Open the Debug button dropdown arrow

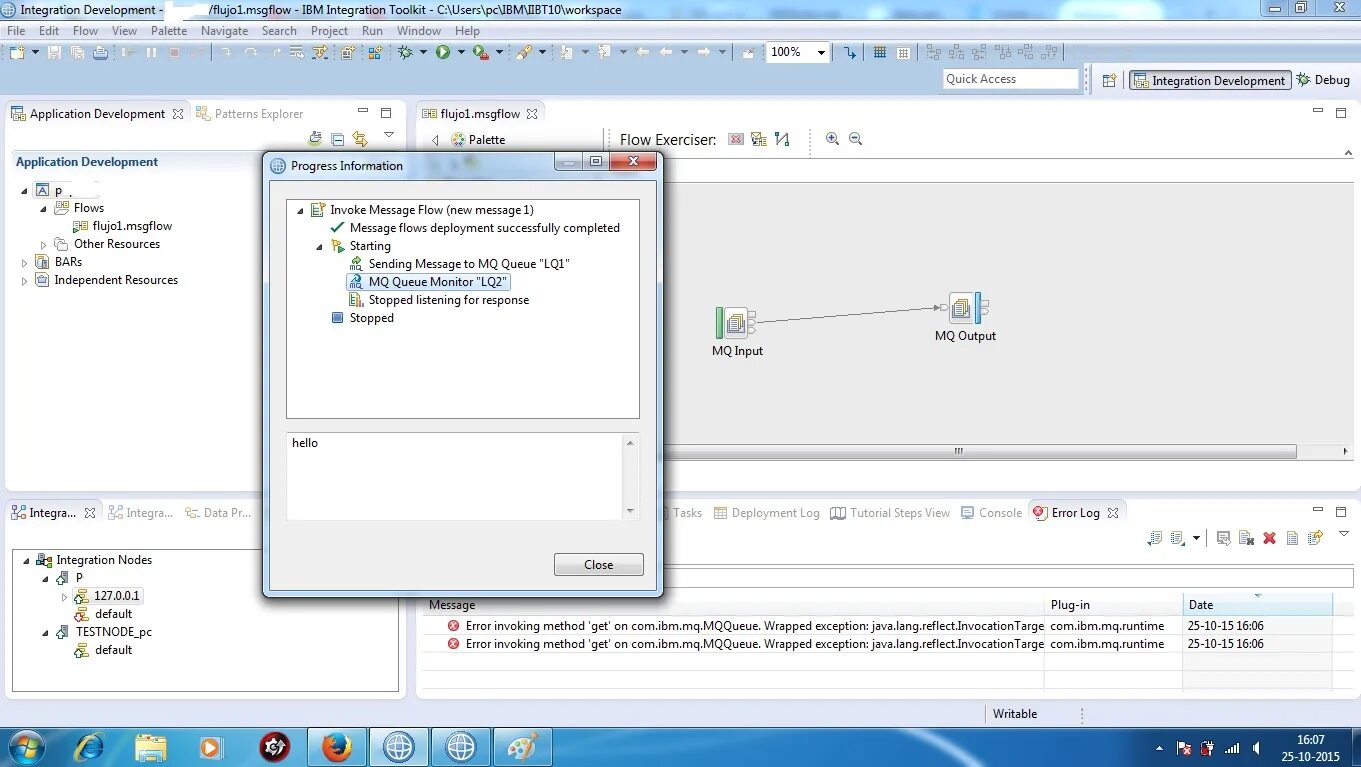[x=423, y=52]
